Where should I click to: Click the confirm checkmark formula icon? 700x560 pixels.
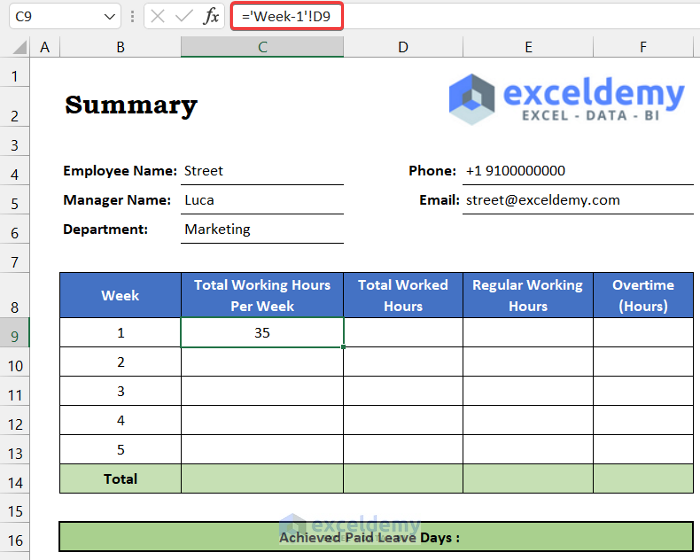point(183,17)
